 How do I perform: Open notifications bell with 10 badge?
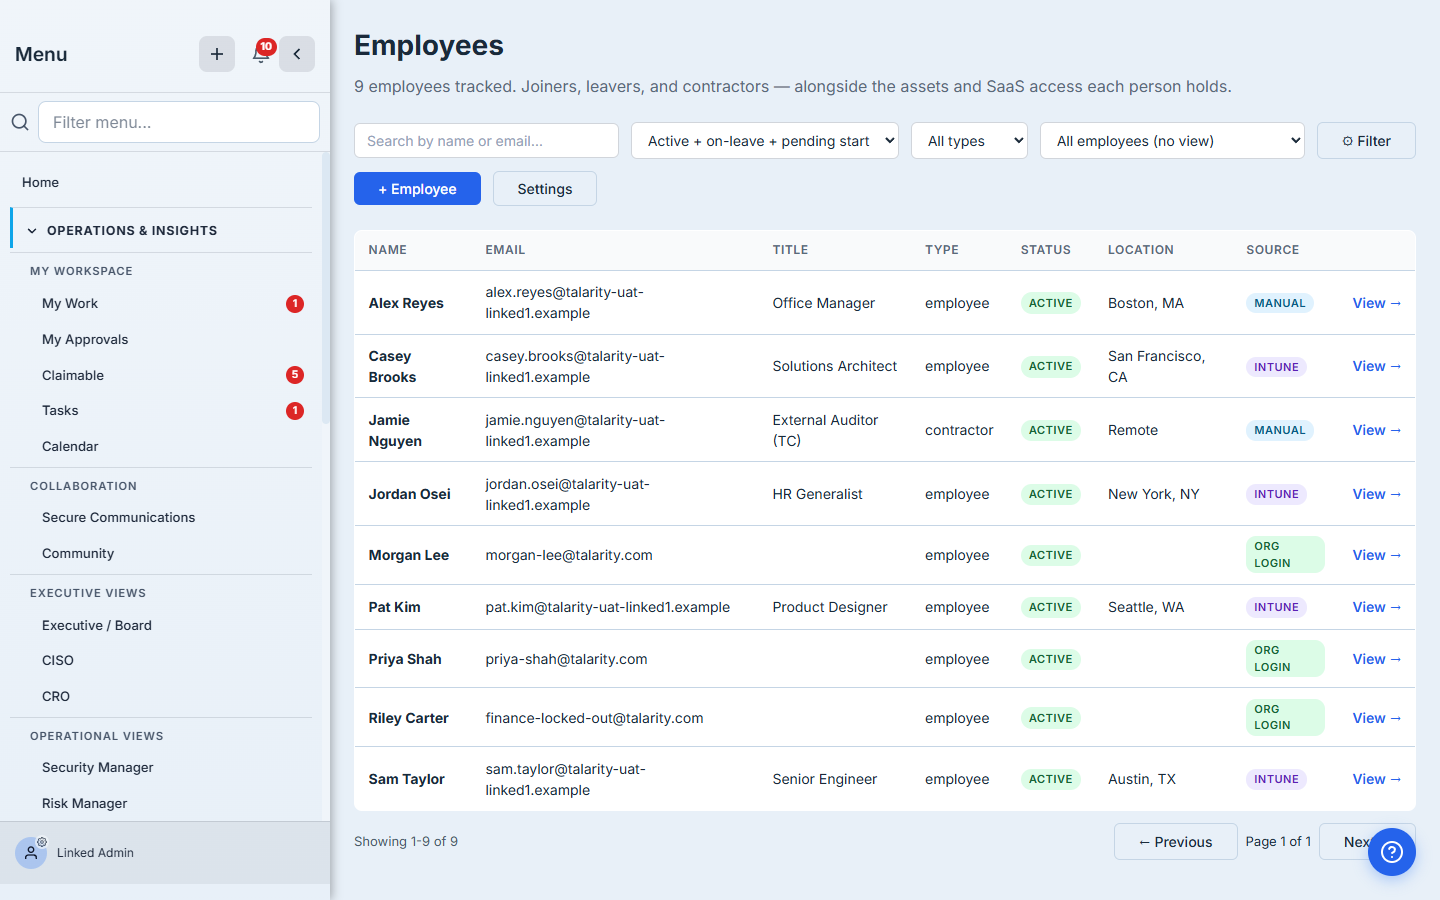(x=261, y=54)
